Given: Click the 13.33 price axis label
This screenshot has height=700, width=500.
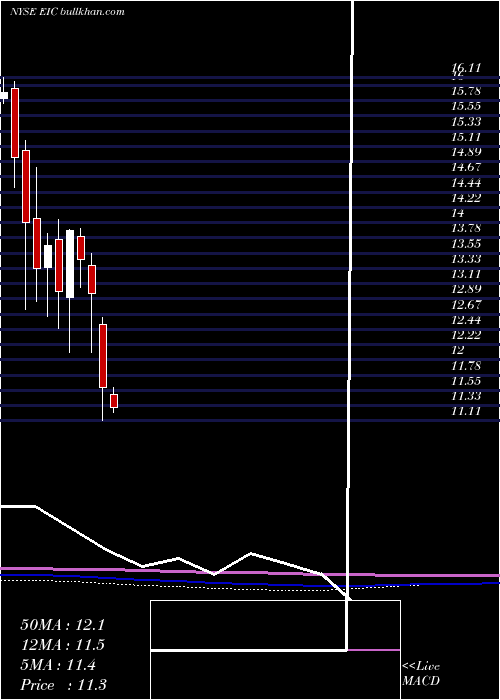Looking at the screenshot, I should (x=466, y=258).
